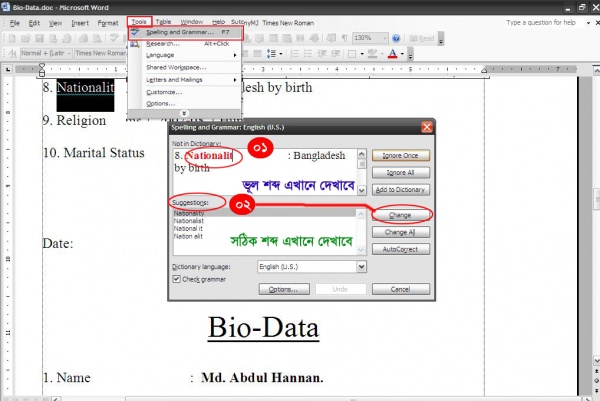
Task: Expand the Line Spacing dropdown arrow
Action: tap(281, 54)
